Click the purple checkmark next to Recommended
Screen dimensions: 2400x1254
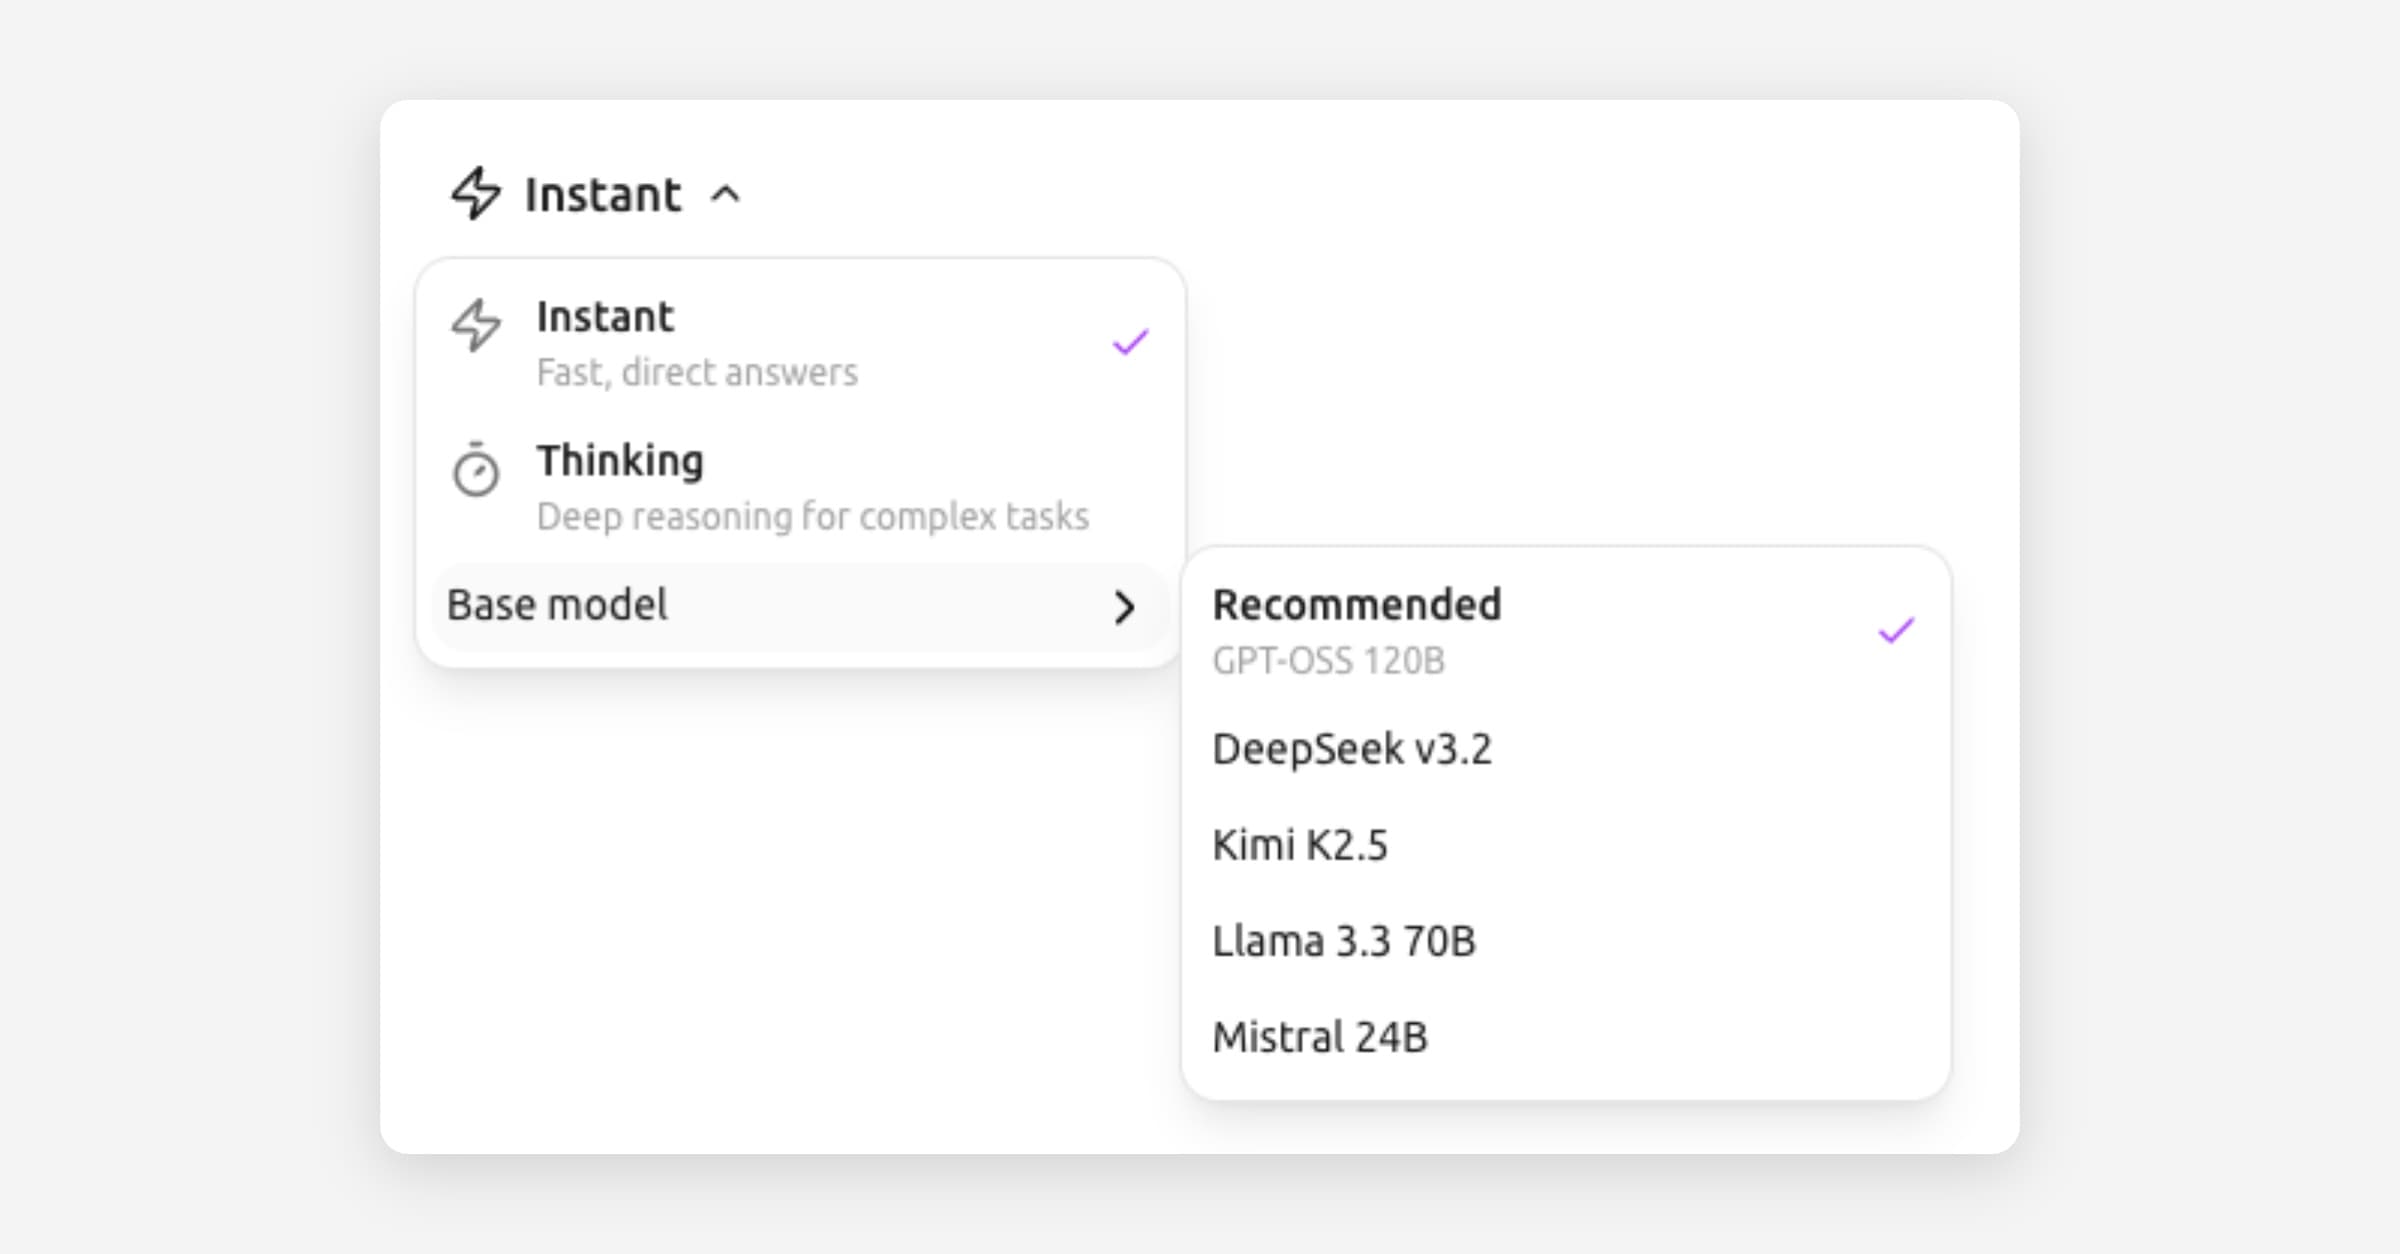coord(1896,631)
